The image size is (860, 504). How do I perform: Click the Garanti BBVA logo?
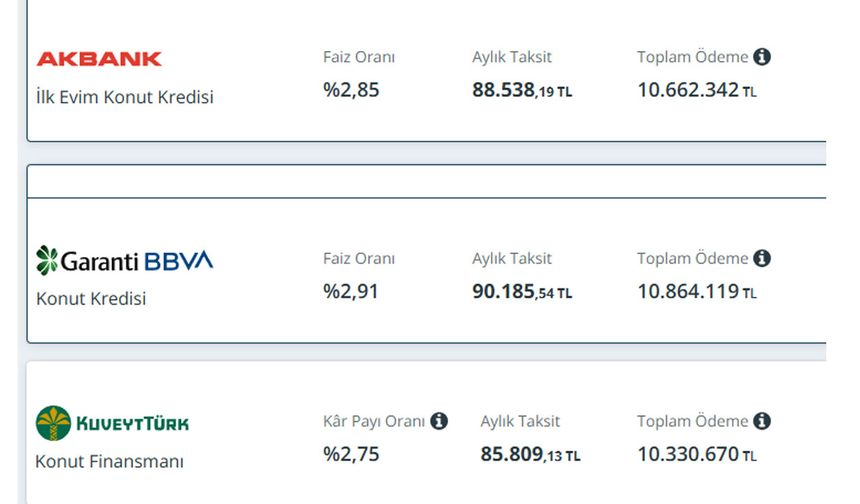tap(124, 261)
